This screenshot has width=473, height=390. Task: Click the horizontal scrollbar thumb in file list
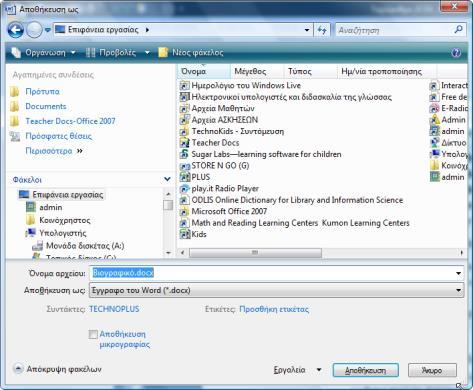click(x=255, y=253)
